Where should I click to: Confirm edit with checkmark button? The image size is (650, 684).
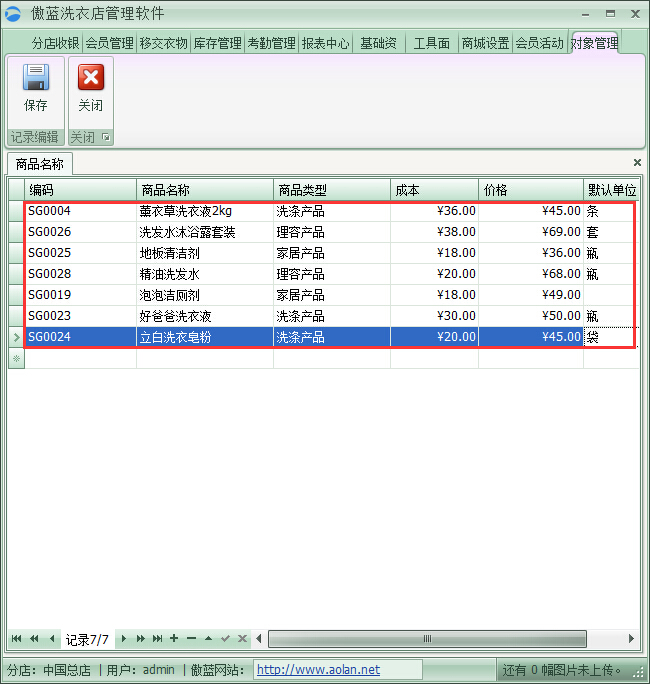tap(226, 638)
